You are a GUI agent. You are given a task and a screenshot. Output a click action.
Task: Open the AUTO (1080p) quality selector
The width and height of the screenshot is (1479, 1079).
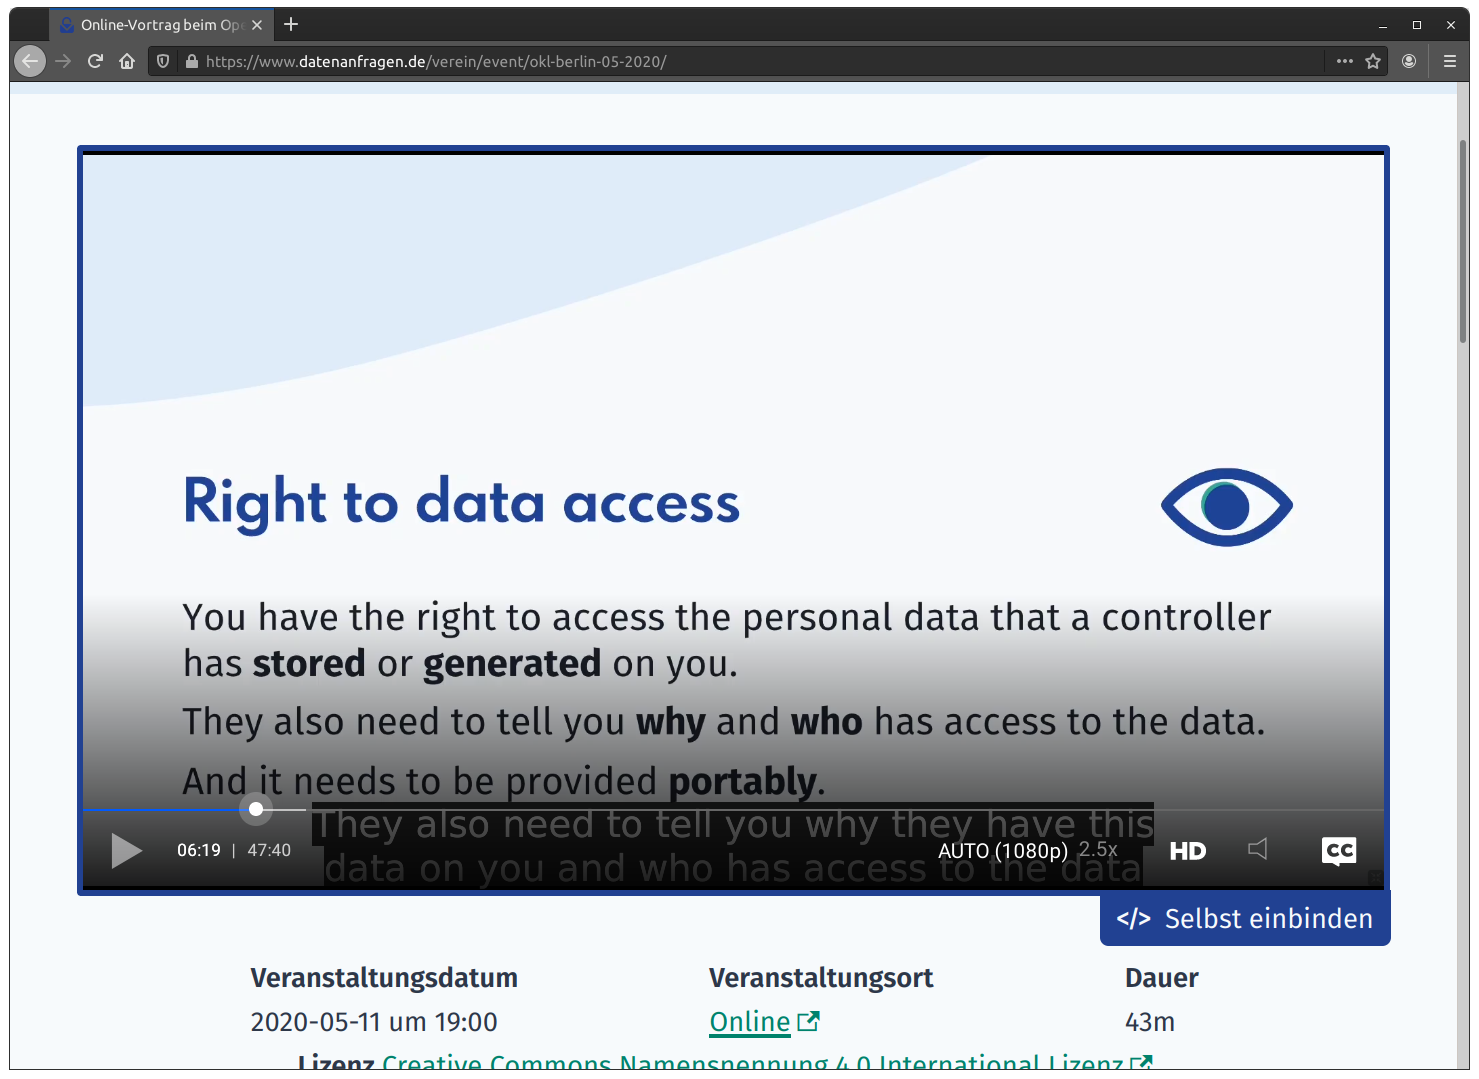[x=1002, y=851]
